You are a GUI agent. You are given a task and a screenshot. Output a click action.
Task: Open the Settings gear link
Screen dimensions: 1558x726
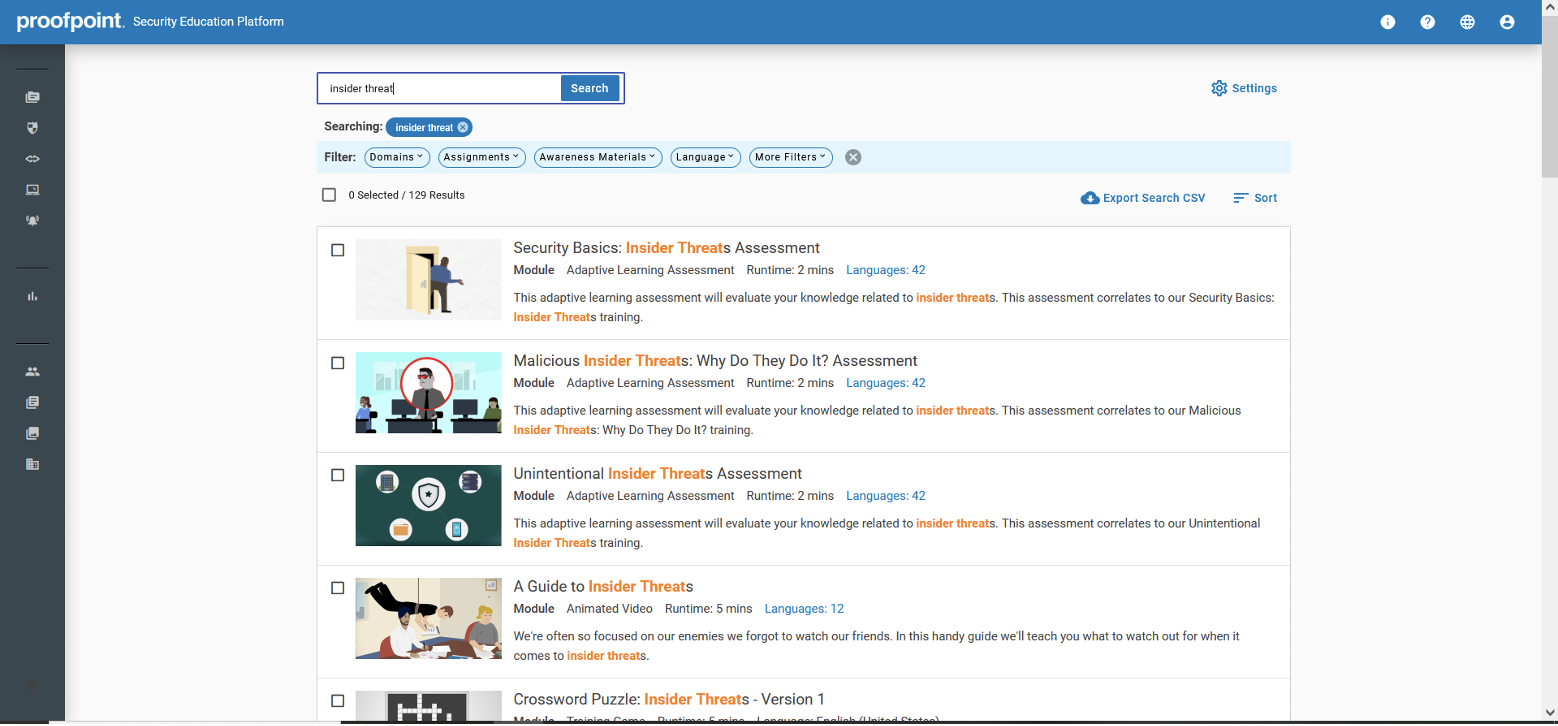[1244, 88]
